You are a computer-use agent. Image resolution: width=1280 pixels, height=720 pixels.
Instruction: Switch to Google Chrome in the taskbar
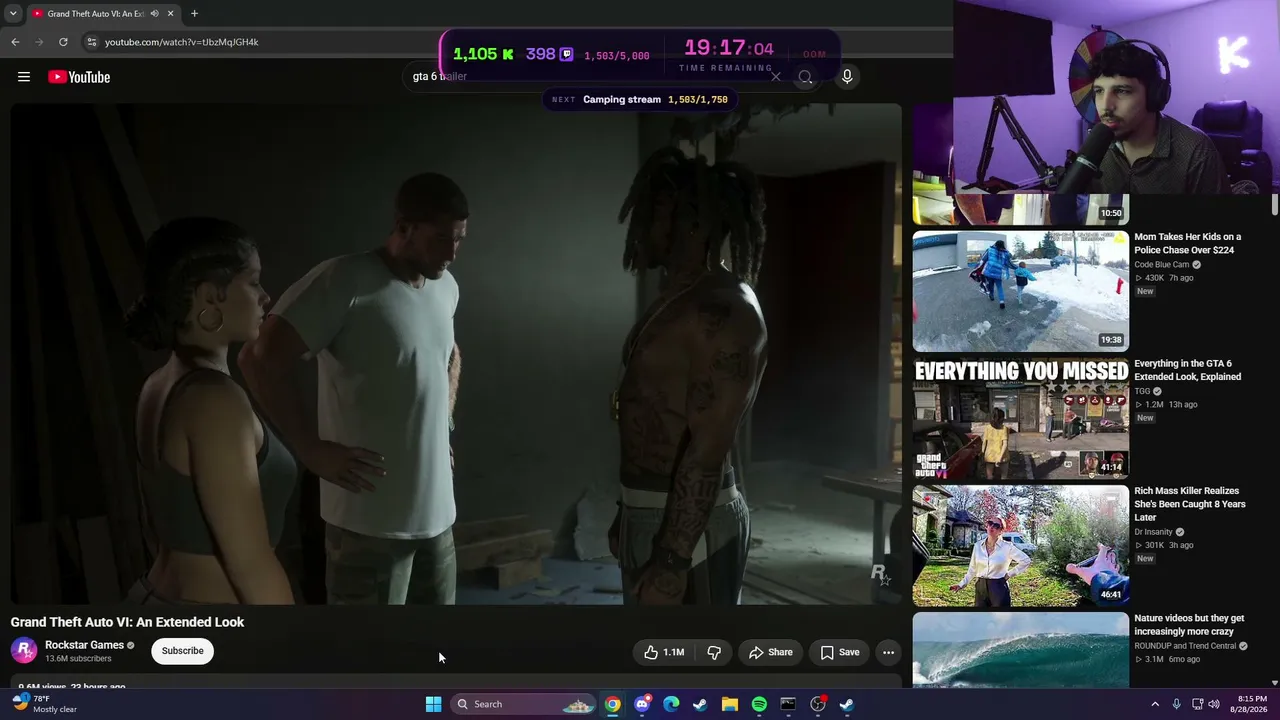click(612, 704)
